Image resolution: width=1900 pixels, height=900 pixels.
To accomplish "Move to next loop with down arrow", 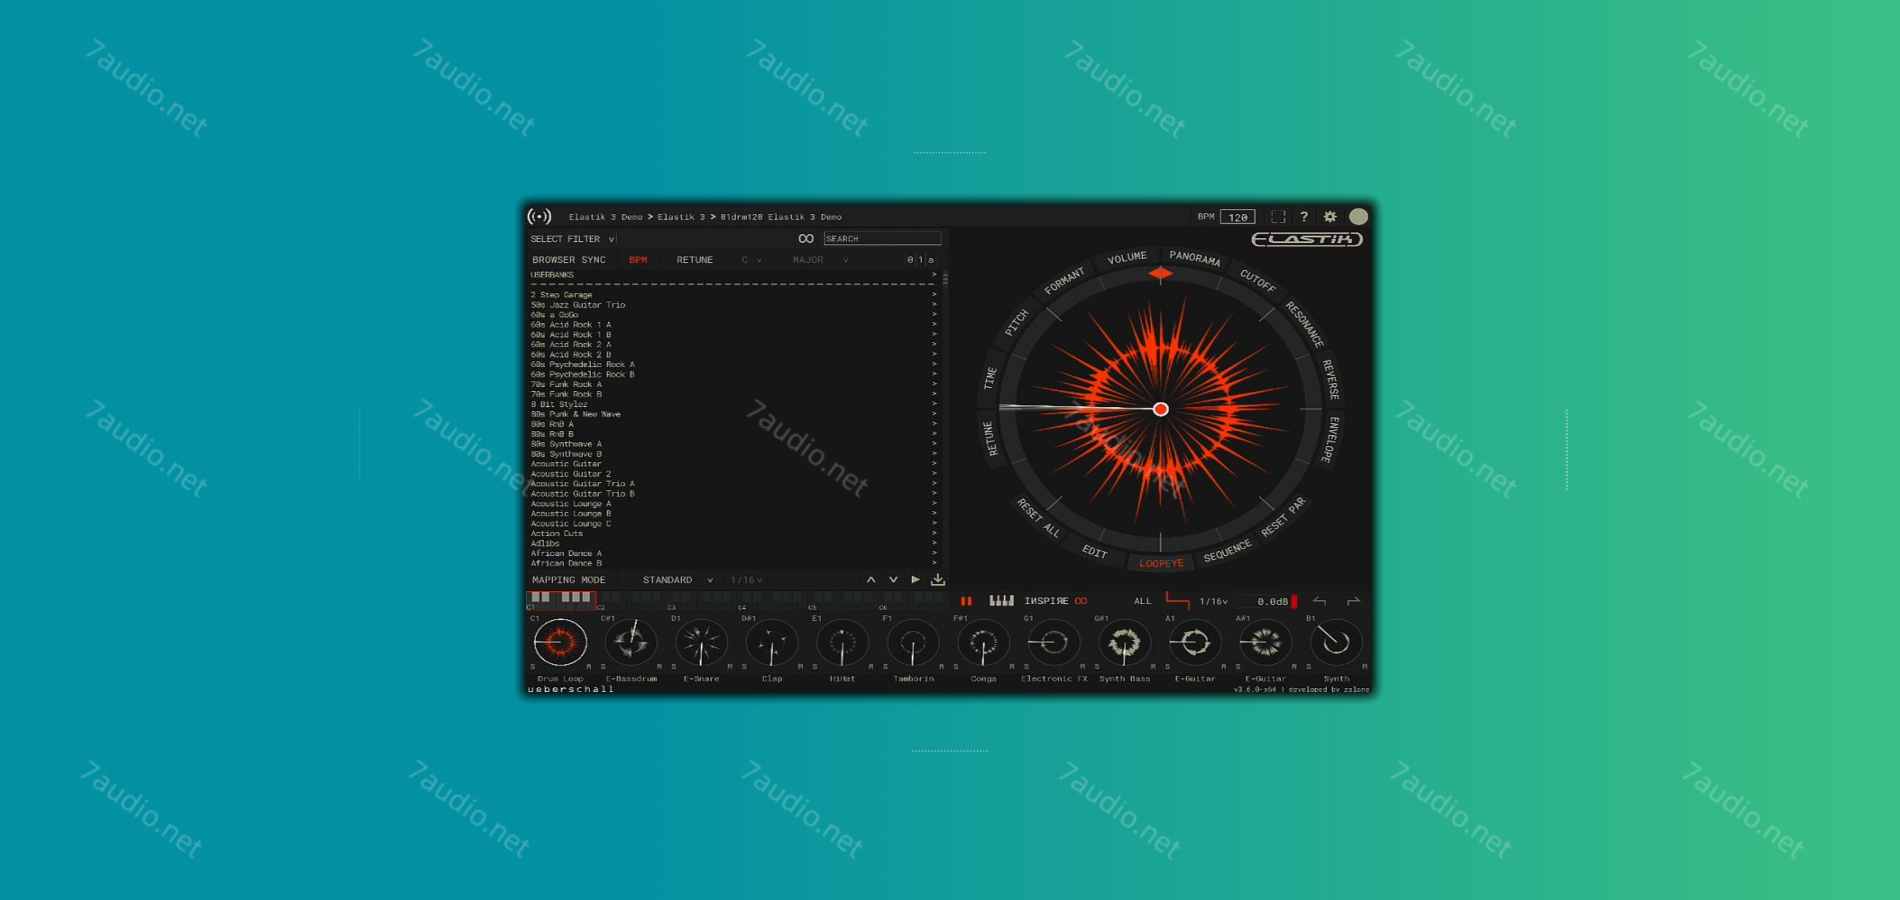I will [x=893, y=580].
